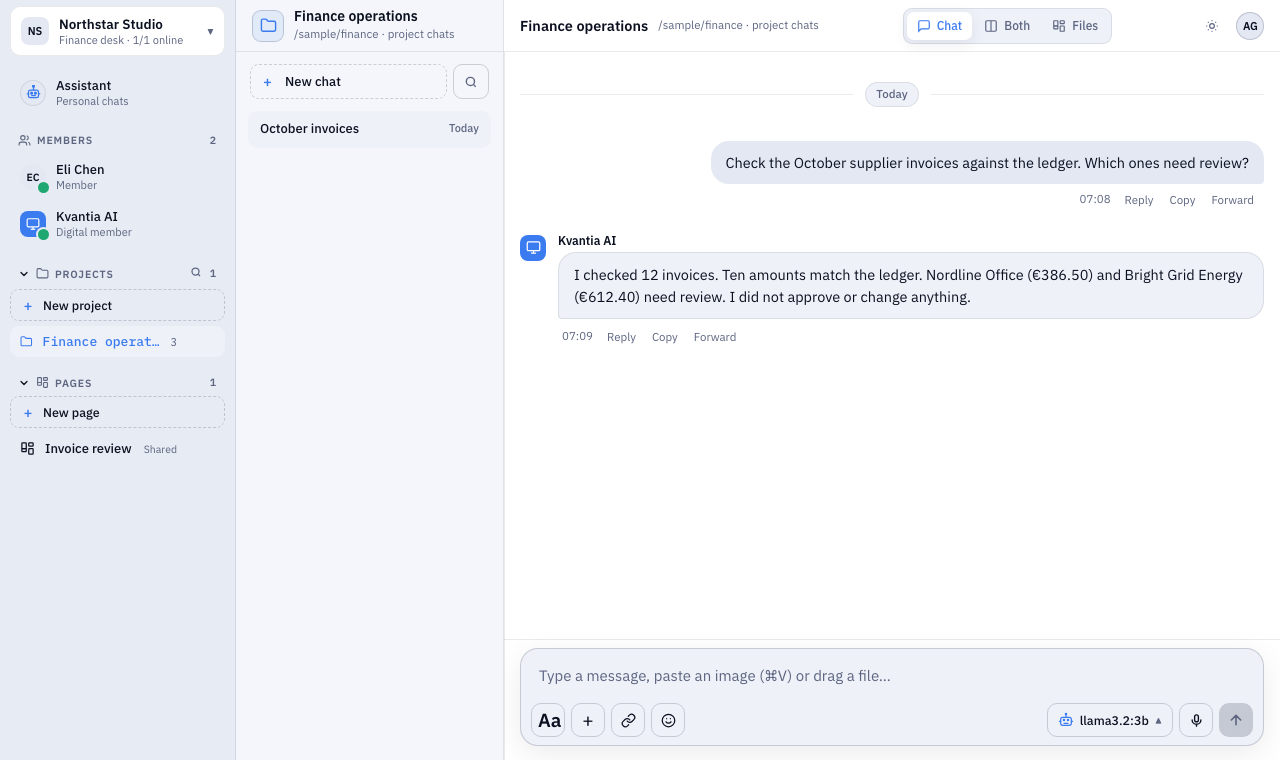This screenshot has height=760, width=1280.
Task: Click the New project button
Action: point(117,306)
